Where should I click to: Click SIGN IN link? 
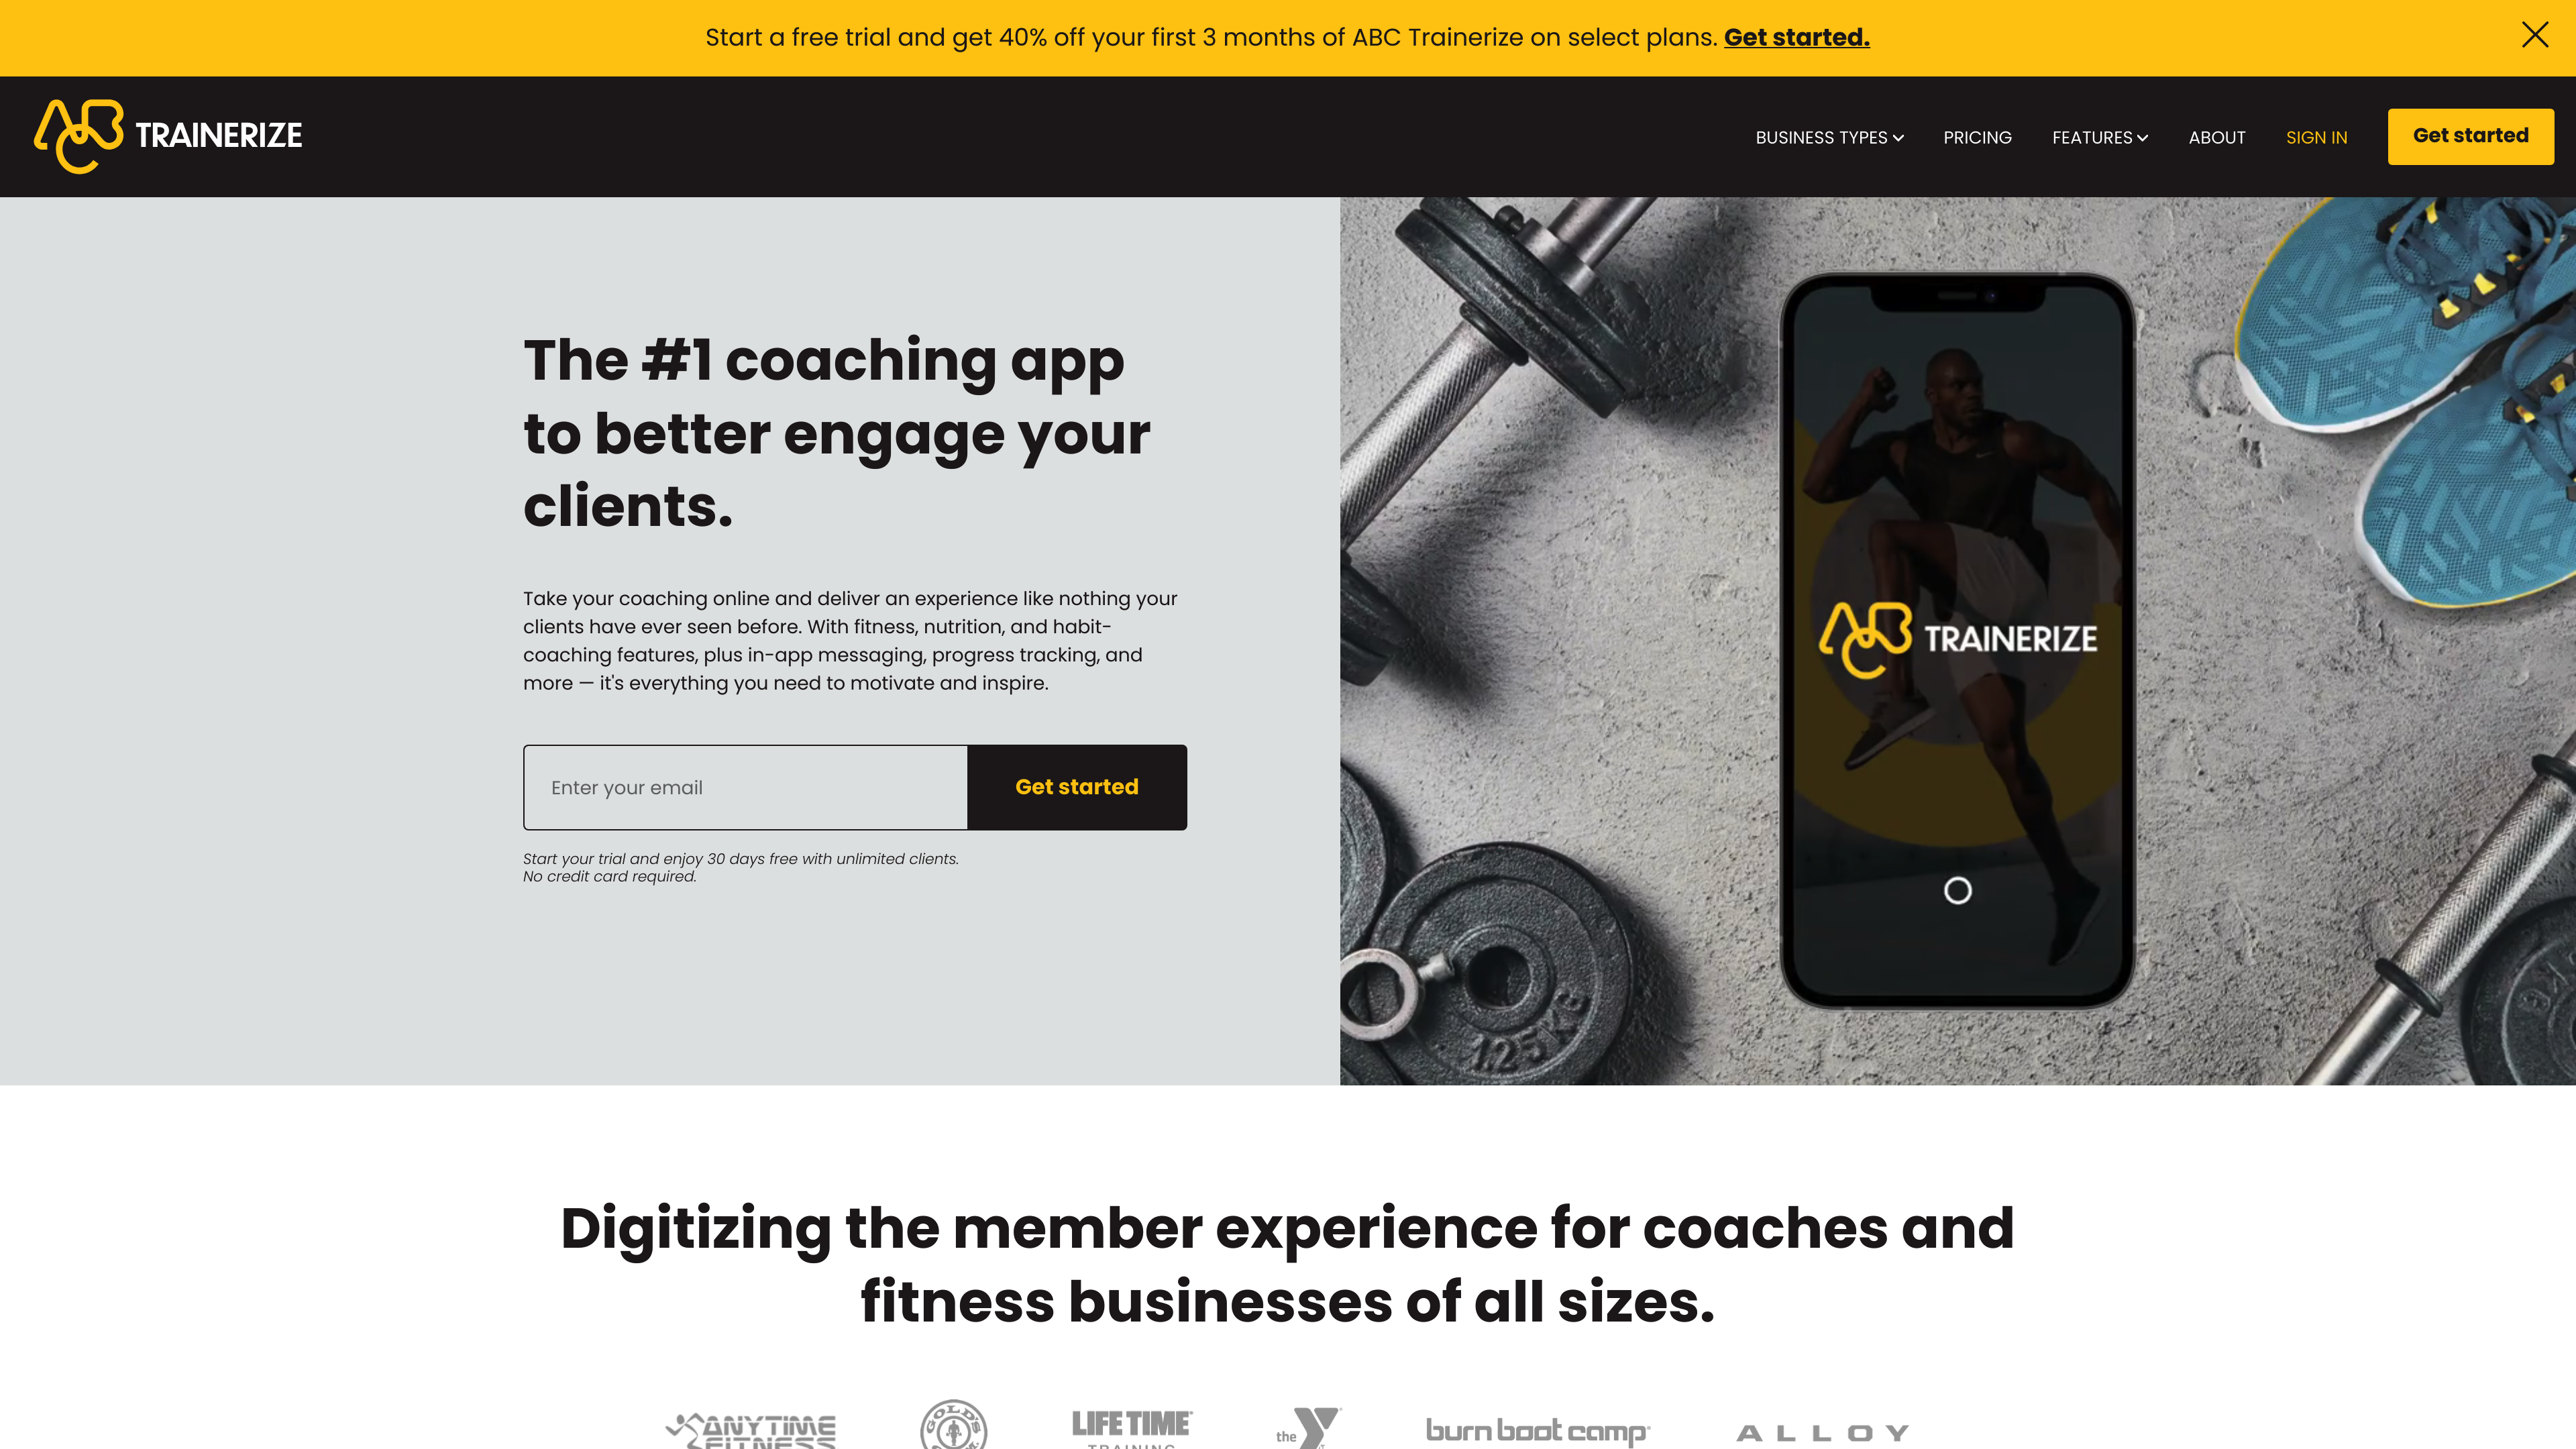click(x=2316, y=136)
